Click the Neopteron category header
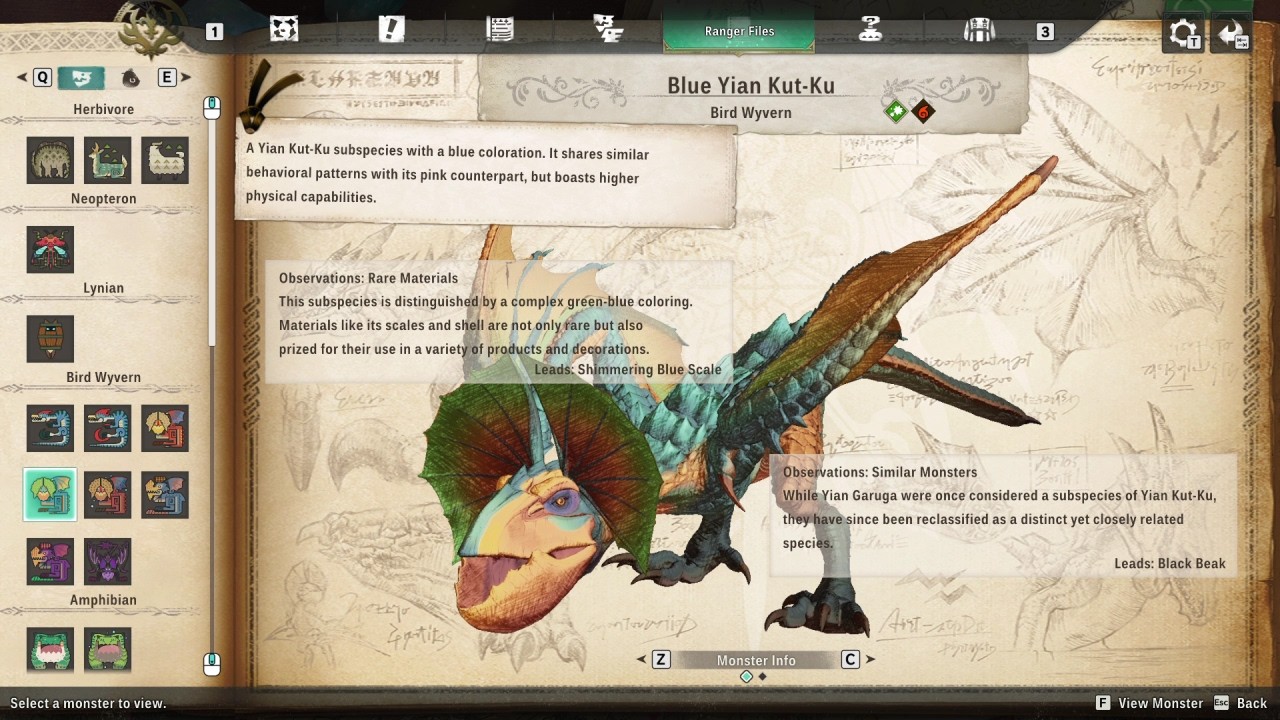The image size is (1280, 720). 103,199
